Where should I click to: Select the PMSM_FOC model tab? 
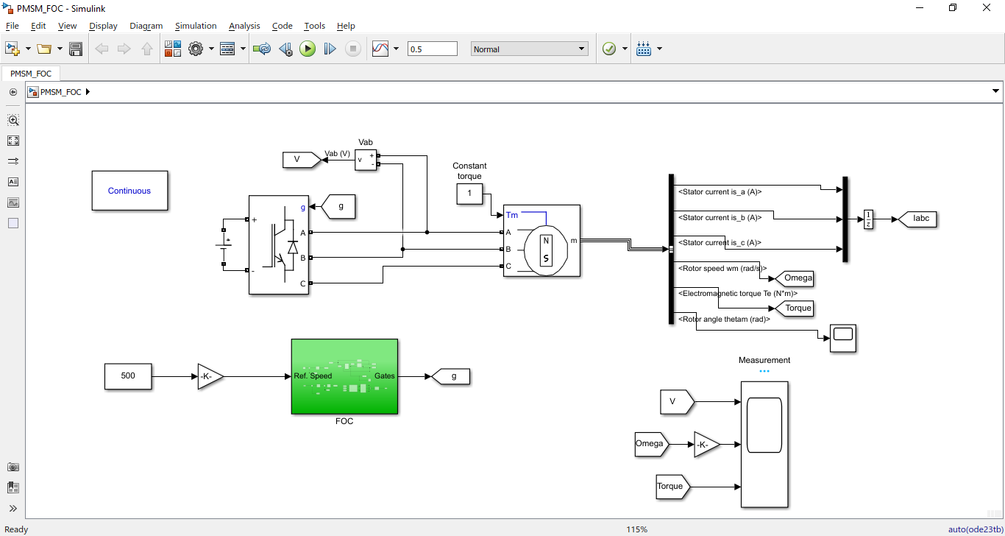31,73
